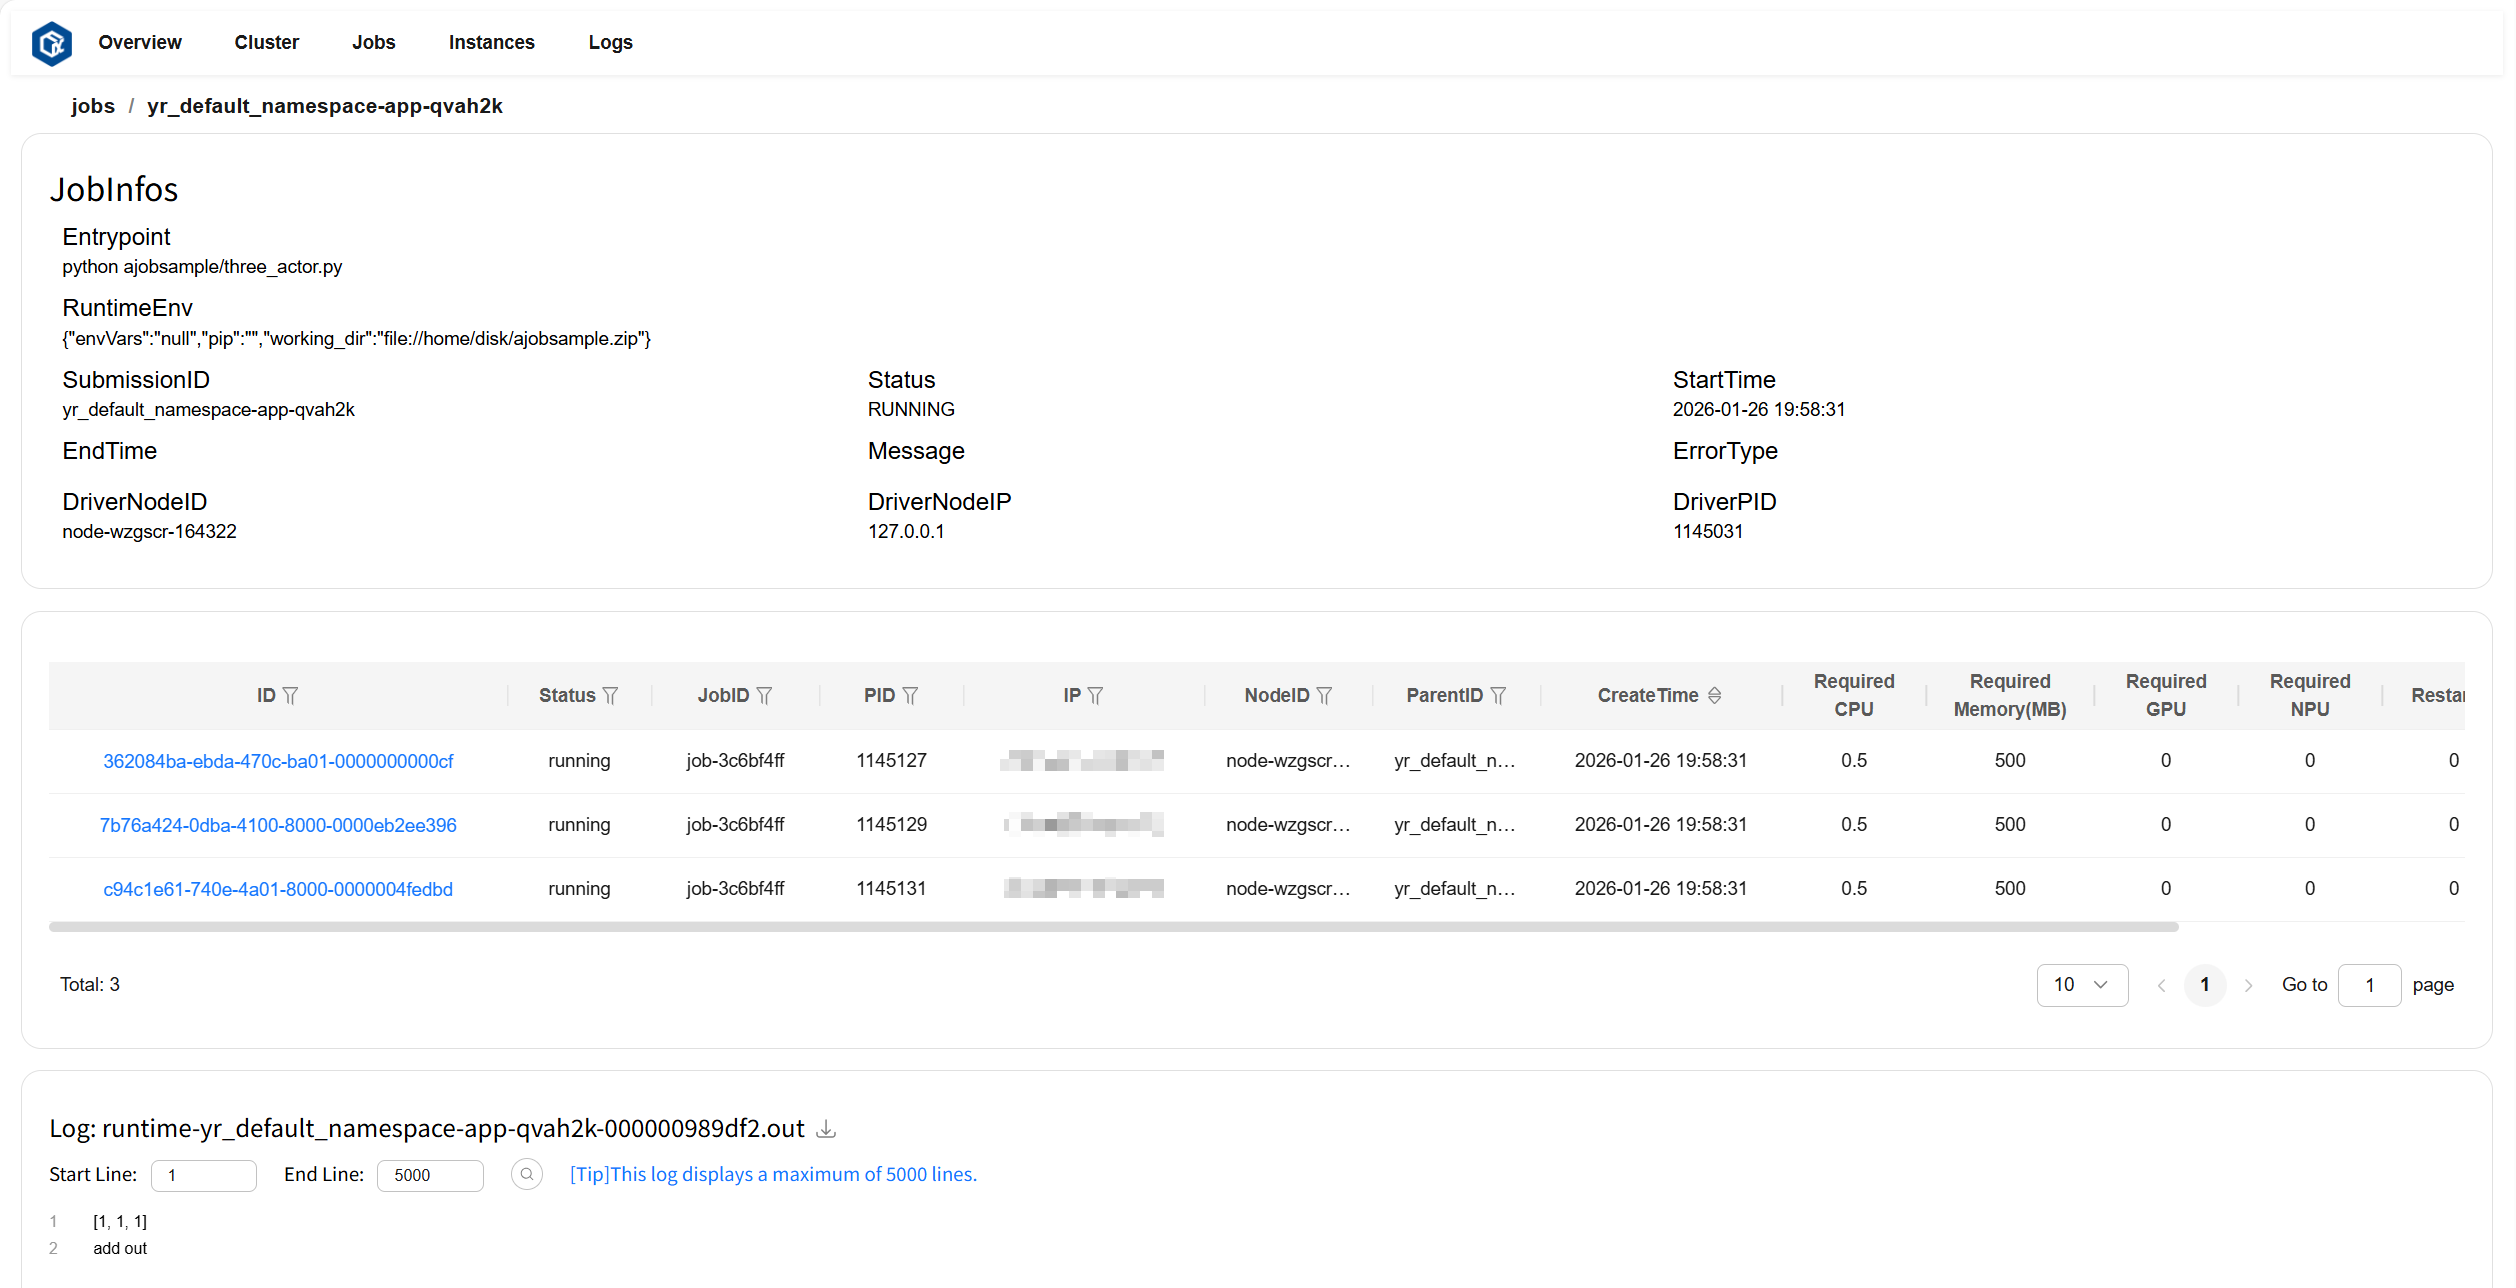Sort by CreateTime using sort arrows
The height and width of the screenshot is (1288, 2516).
coord(1714,695)
